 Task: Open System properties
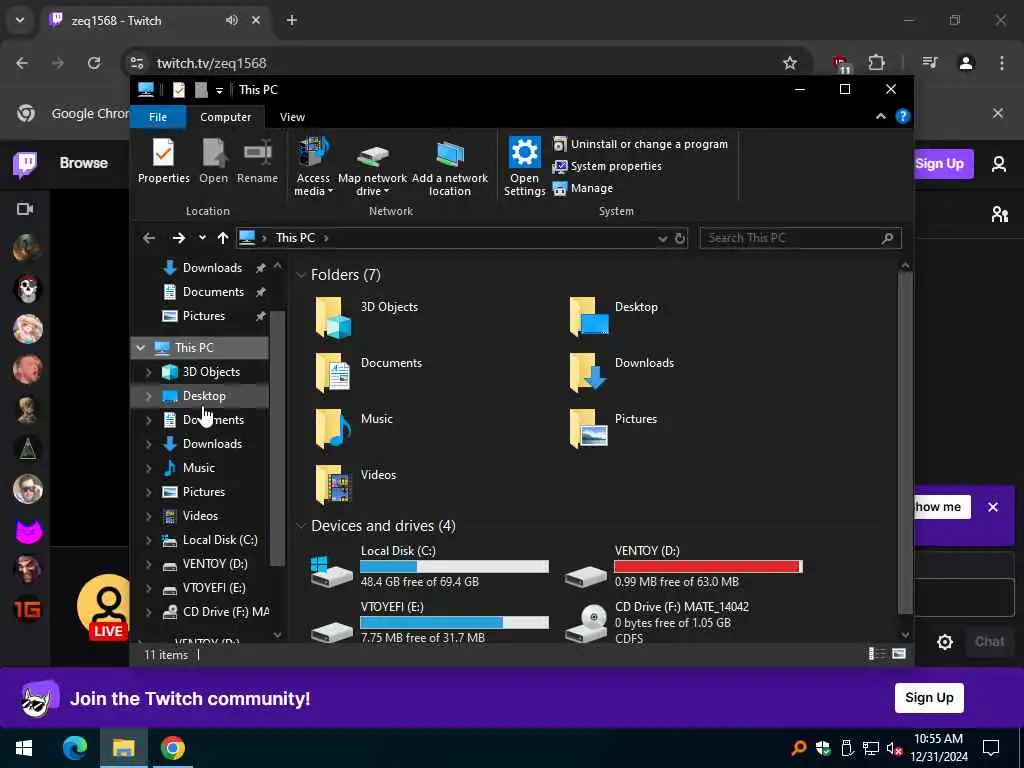pos(607,167)
